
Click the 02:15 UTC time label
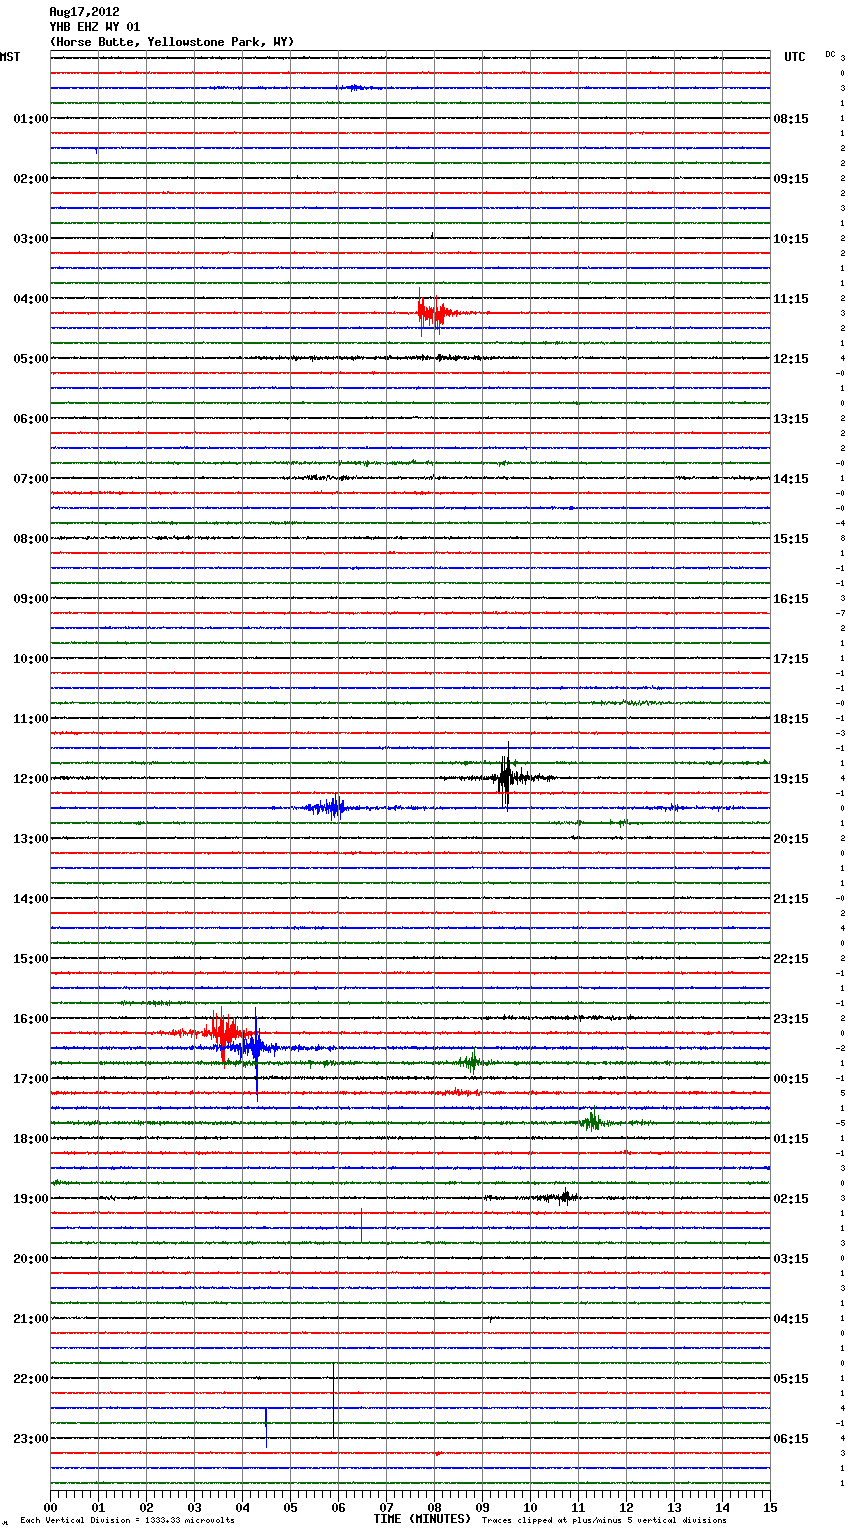click(791, 1199)
